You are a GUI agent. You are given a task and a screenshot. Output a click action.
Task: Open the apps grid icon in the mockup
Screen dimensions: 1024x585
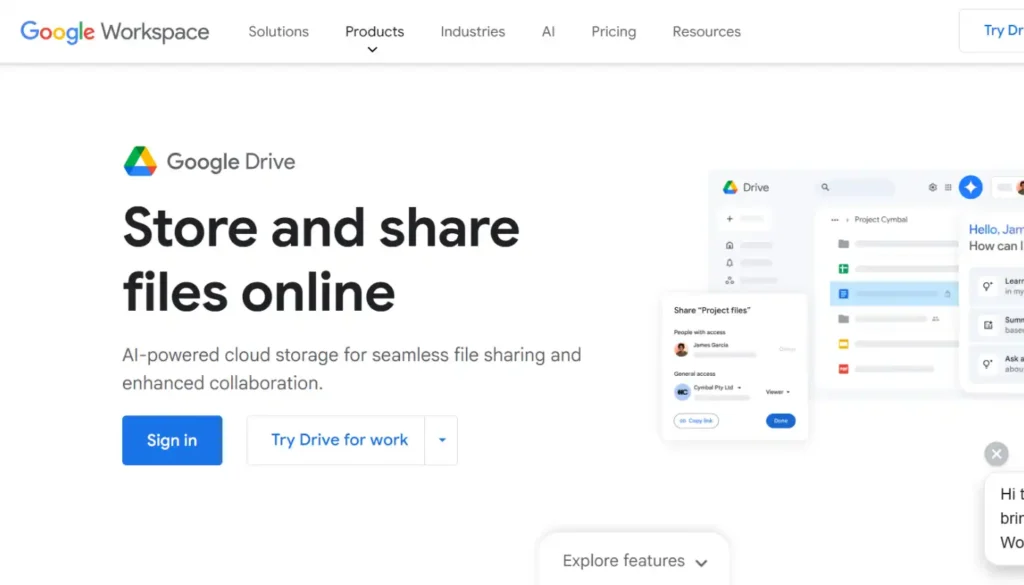(948, 187)
